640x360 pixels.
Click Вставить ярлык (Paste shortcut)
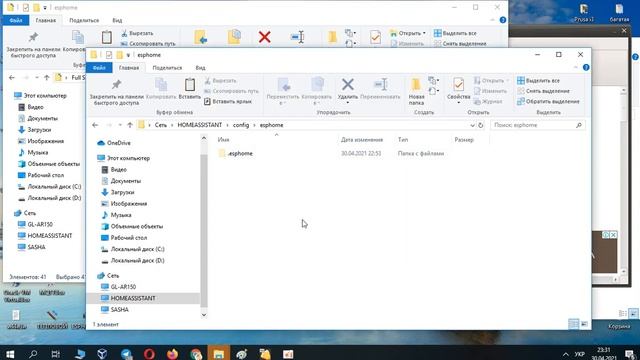click(228, 101)
